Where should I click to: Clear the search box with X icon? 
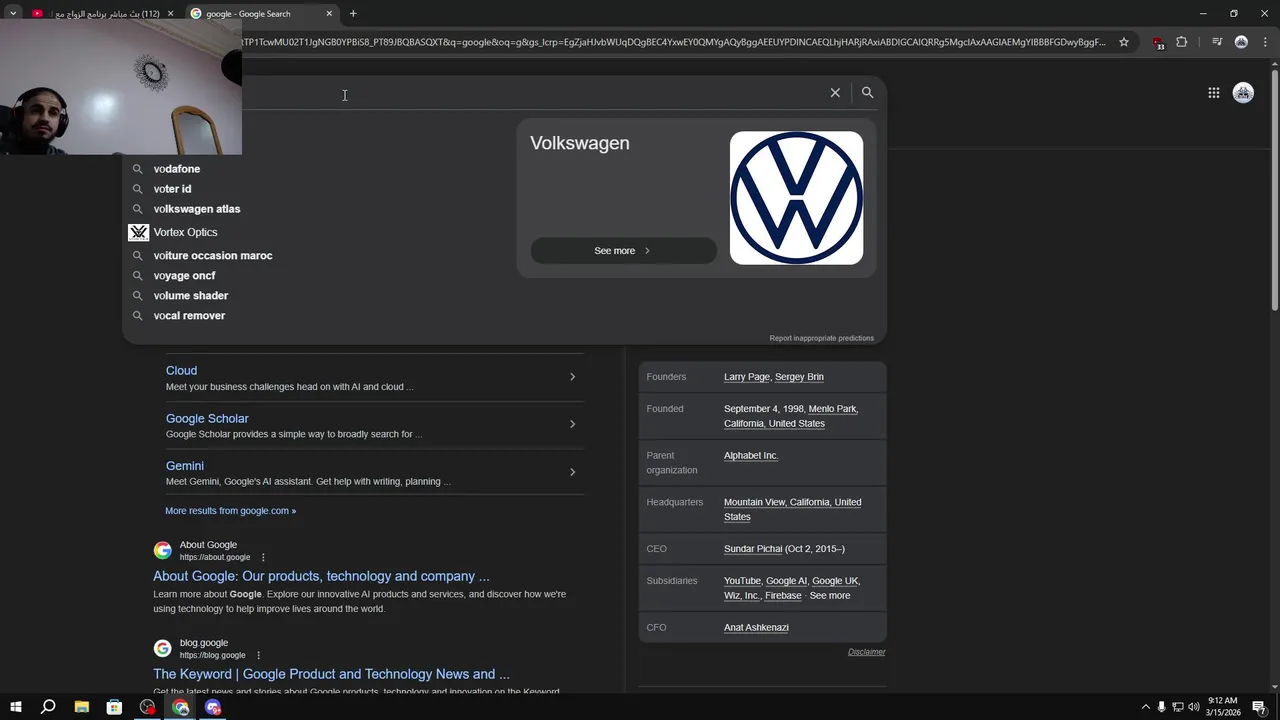tap(835, 92)
